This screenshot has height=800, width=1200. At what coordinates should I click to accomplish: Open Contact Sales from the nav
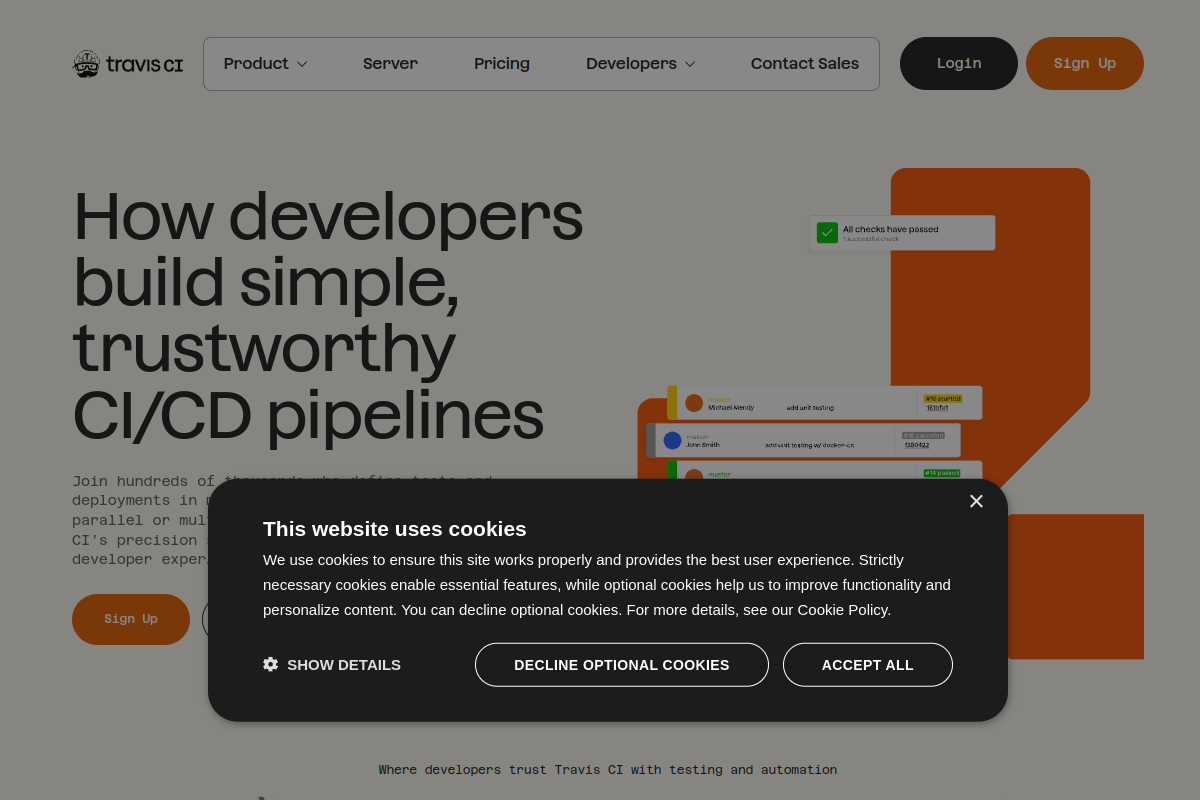tap(805, 64)
